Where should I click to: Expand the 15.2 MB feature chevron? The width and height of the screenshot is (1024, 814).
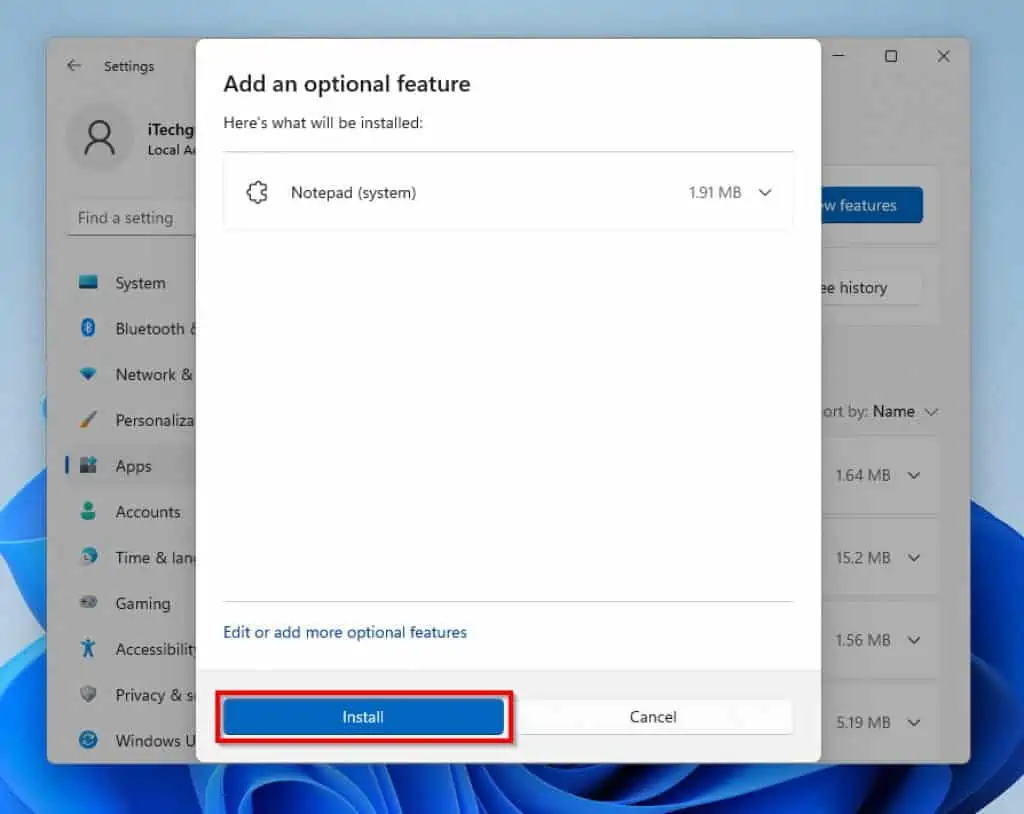(913, 558)
